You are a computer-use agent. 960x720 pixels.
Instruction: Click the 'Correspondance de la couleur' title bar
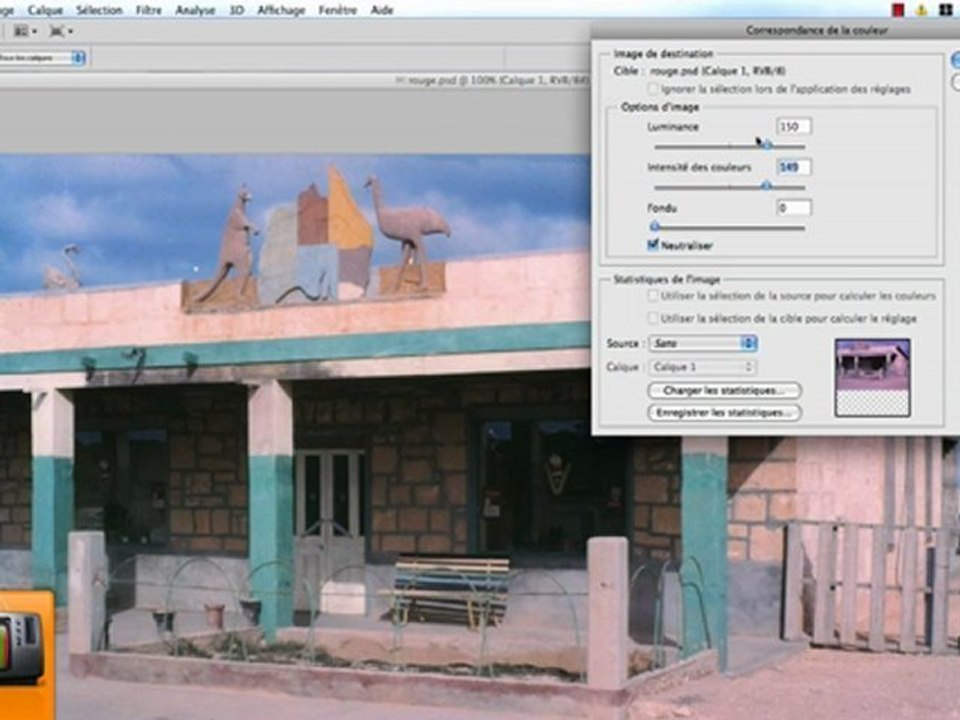(x=776, y=30)
